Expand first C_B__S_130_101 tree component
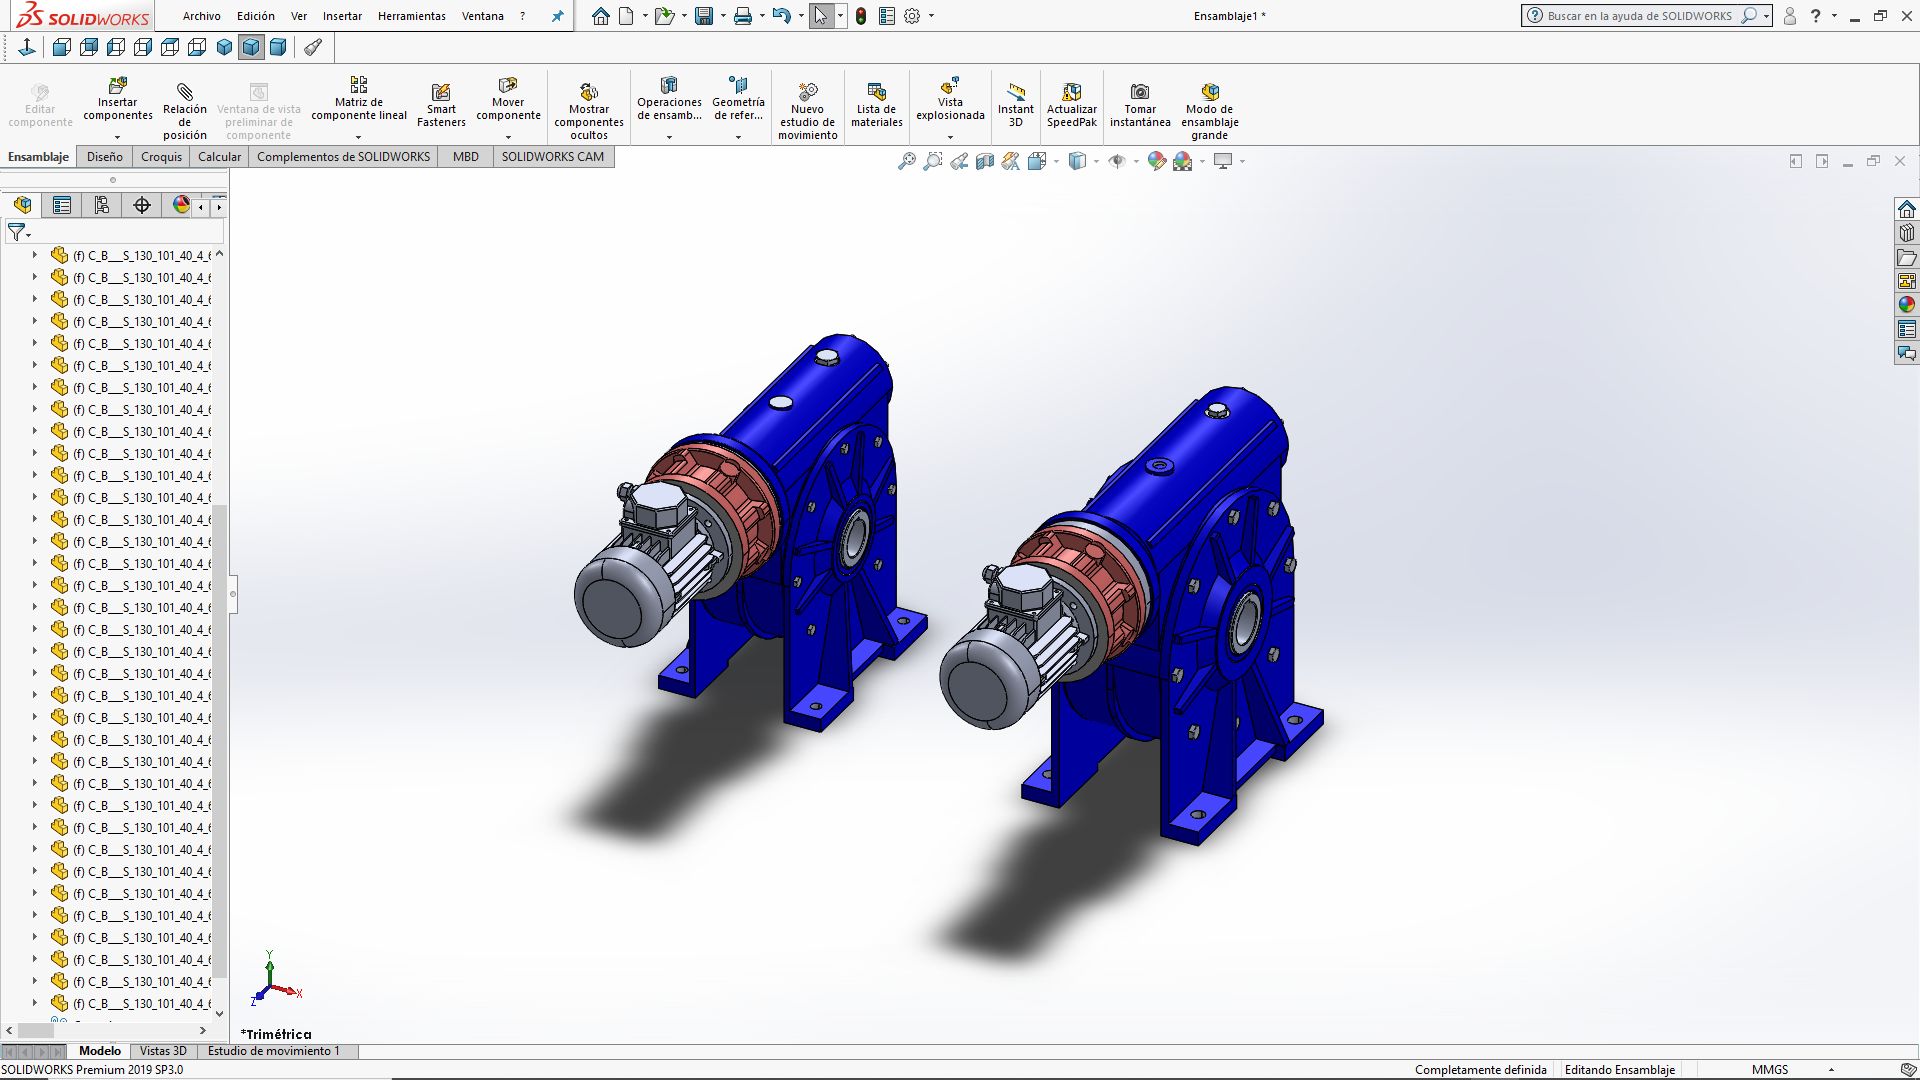The width and height of the screenshot is (1920, 1080). coord(35,255)
